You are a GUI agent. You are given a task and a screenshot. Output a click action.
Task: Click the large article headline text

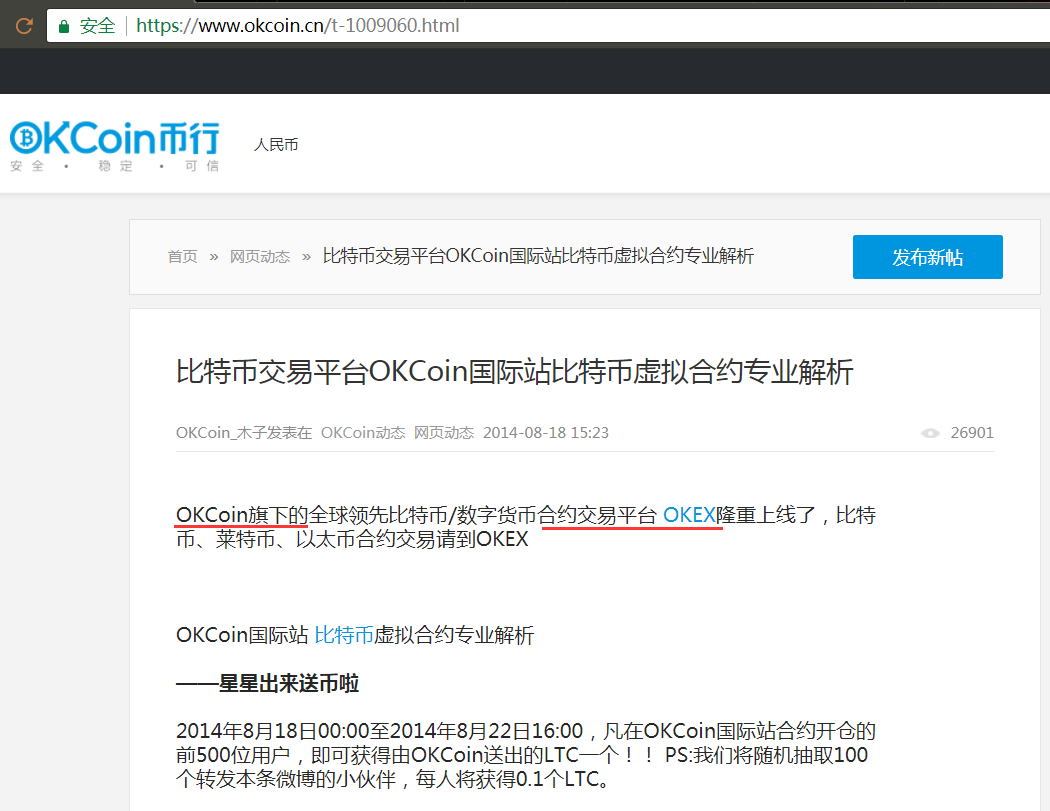point(514,373)
